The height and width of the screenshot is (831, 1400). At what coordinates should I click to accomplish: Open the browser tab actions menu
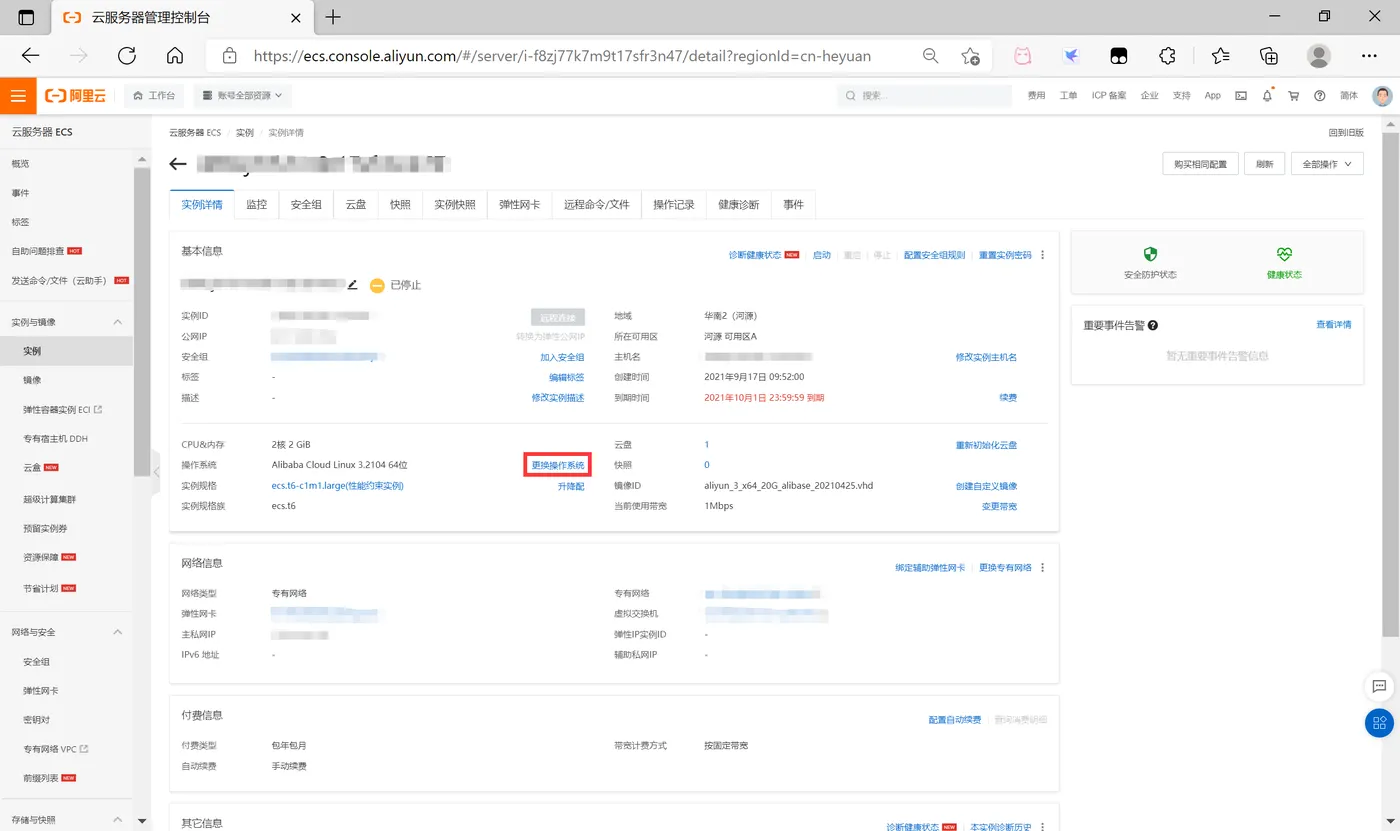click(x=27, y=18)
